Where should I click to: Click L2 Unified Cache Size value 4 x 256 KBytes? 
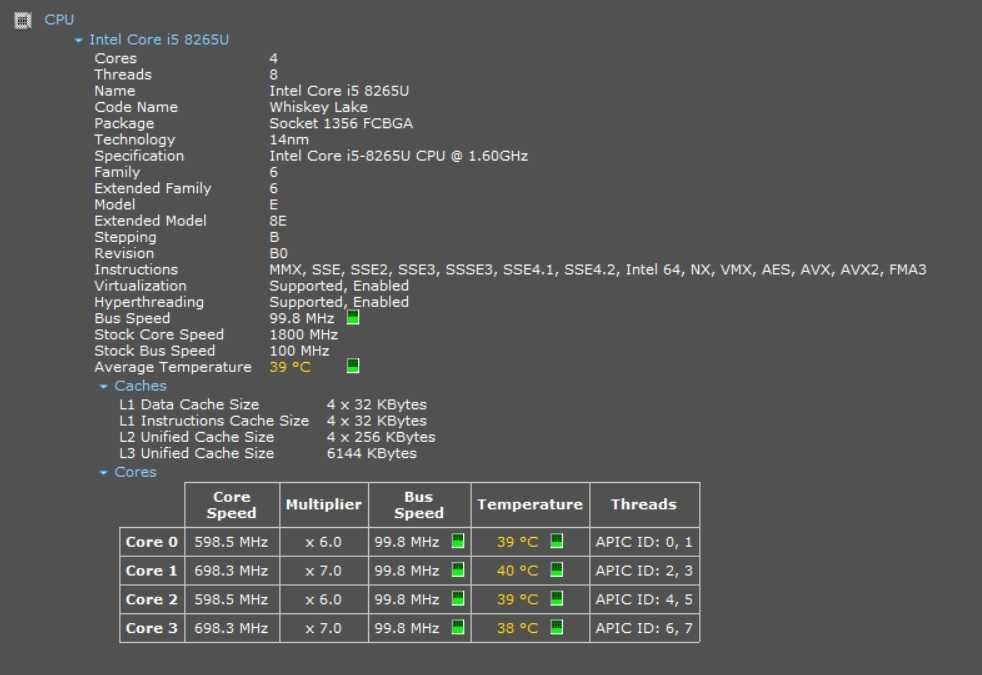pyautogui.click(x=381, y=438)
